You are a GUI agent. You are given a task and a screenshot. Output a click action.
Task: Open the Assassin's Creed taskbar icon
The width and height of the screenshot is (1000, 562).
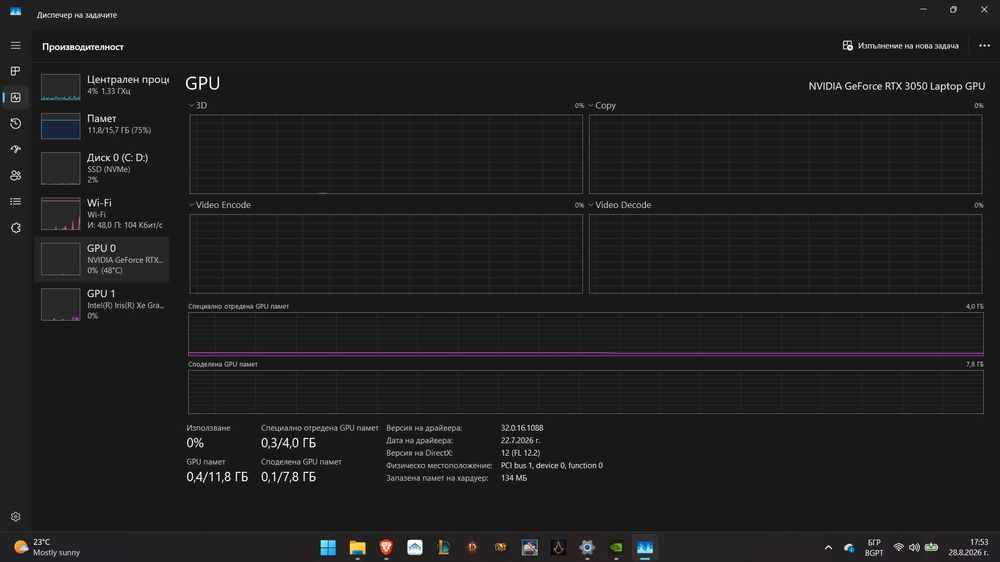pyautogui.click(x=558, y=547)
